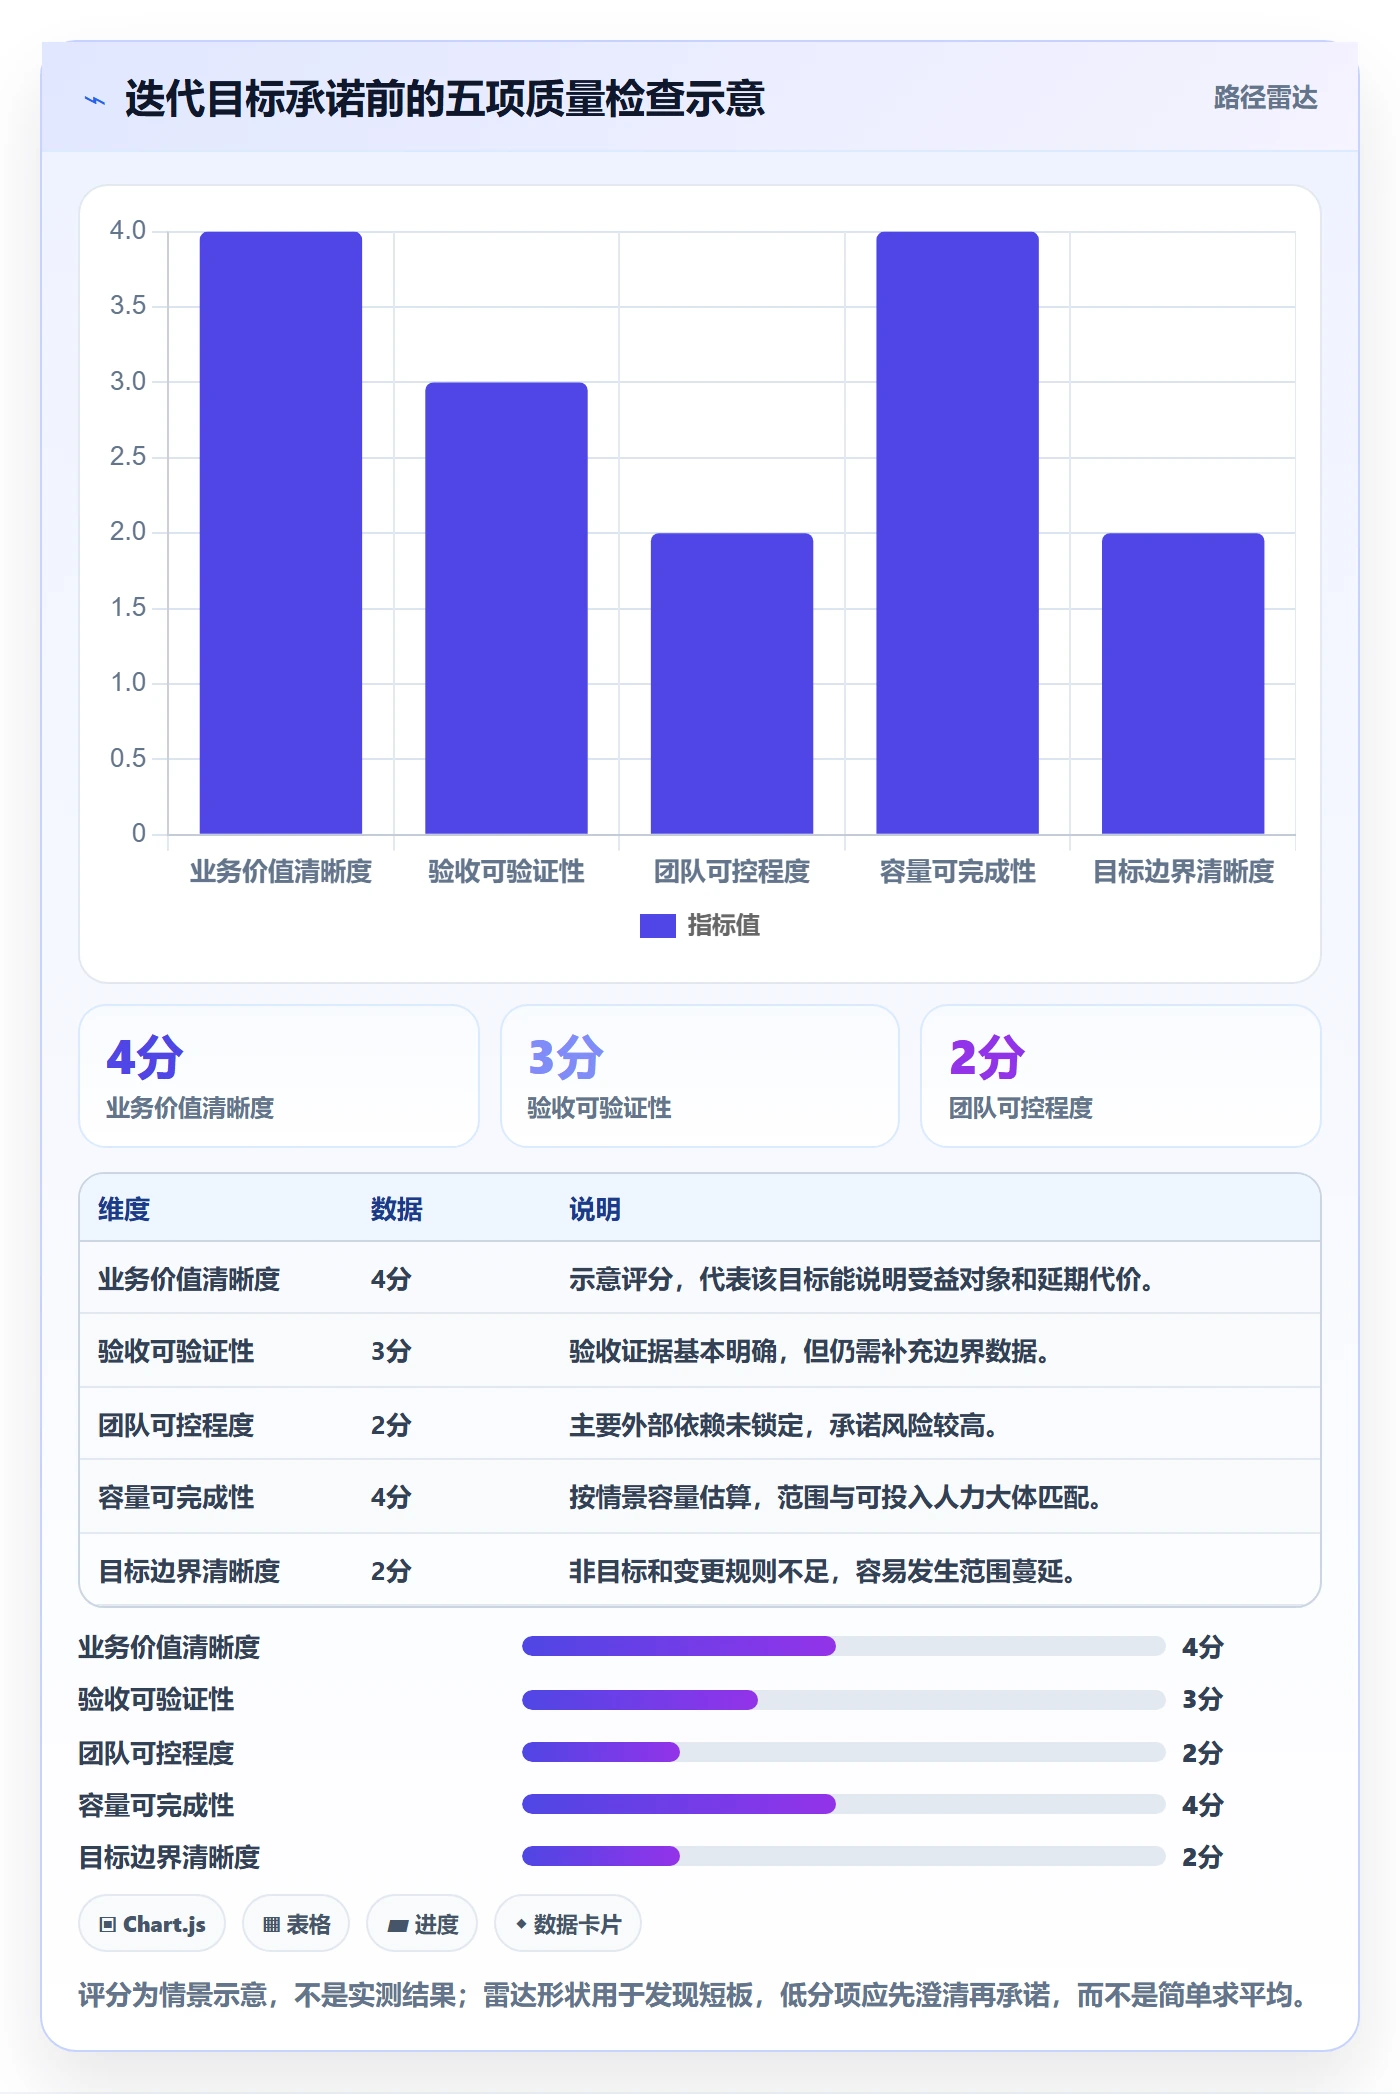
Task: Click 按情景容量估算 description cell
Action: point(835,1497)
